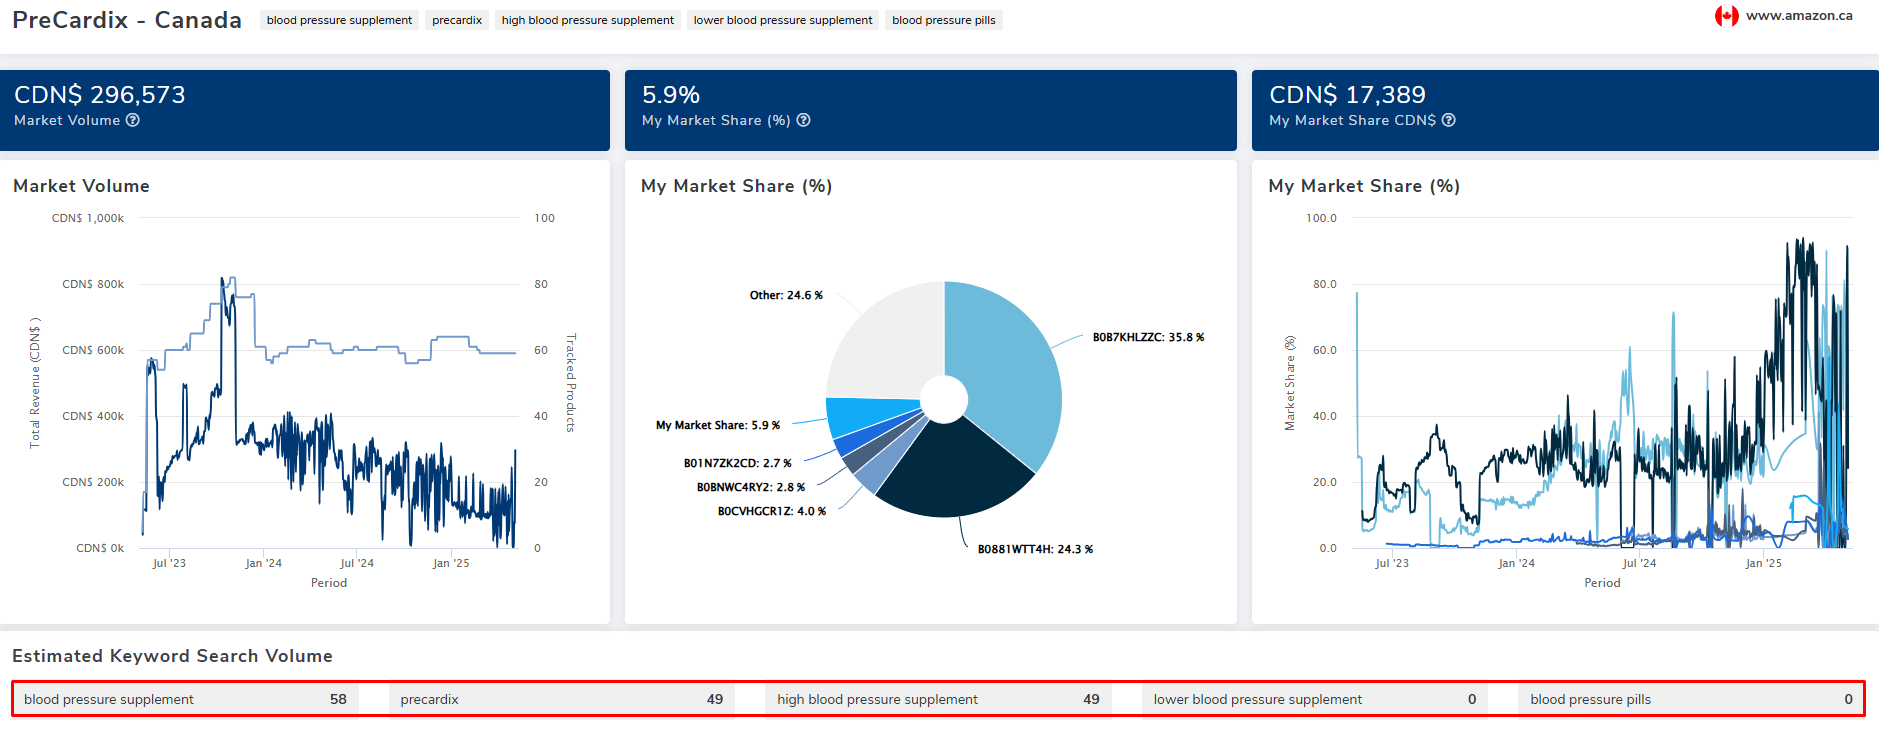Click help icon beside My Market Share CDN$
Image resolution: width=1879 pixels, height=738 pixels.
tap(1448, 120)
